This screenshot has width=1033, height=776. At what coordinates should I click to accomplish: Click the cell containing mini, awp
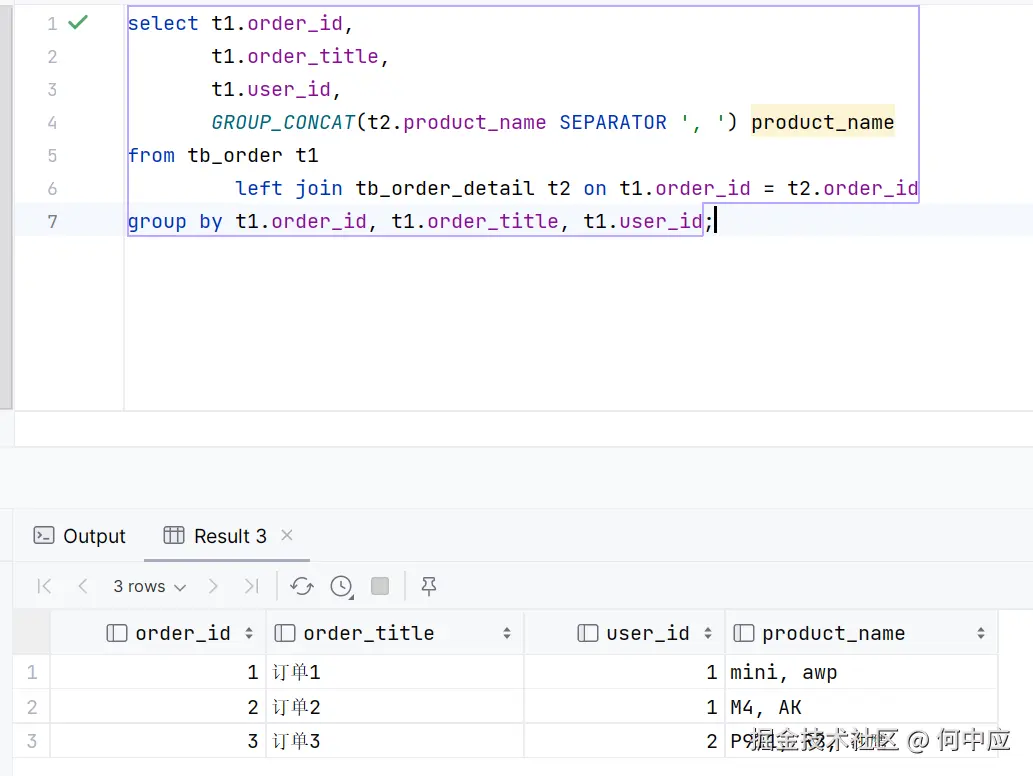[x=861, y=672]
